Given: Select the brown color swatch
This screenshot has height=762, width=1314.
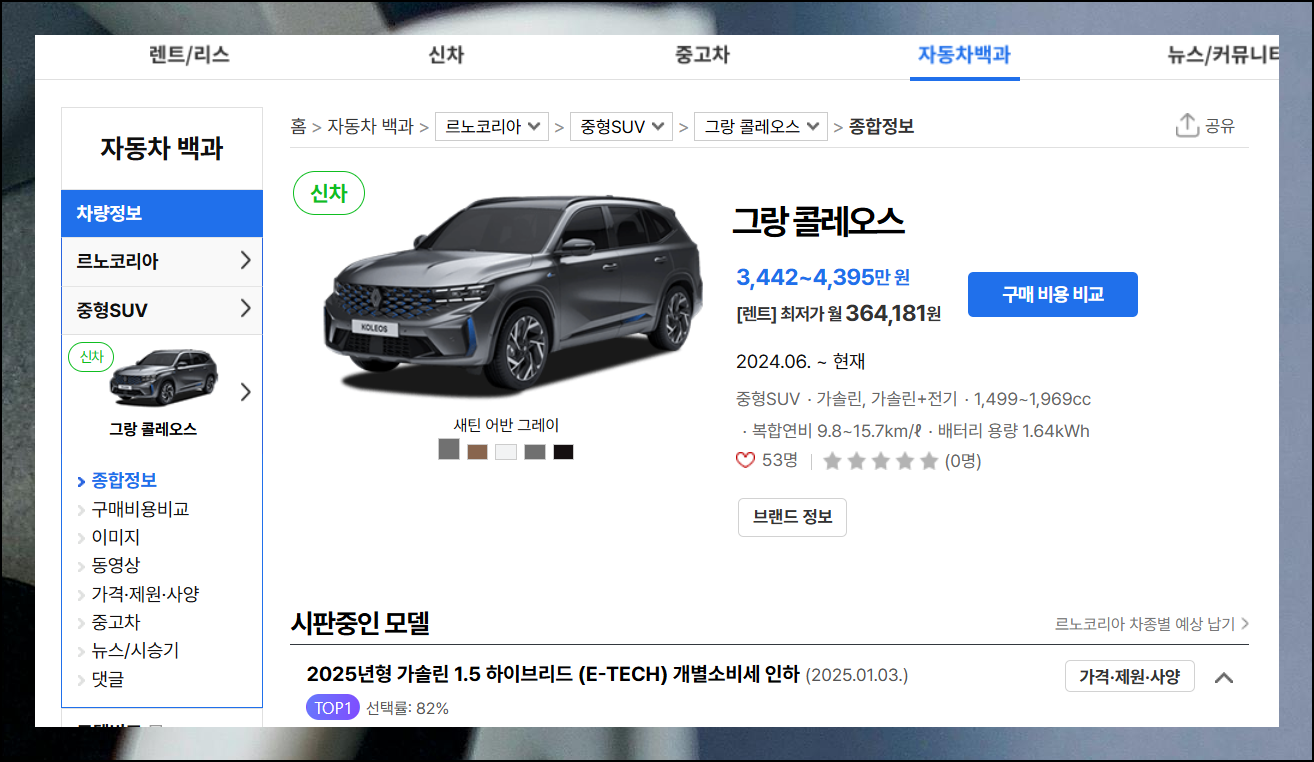Looking at the screenshot, I should (x=477, y=452).
